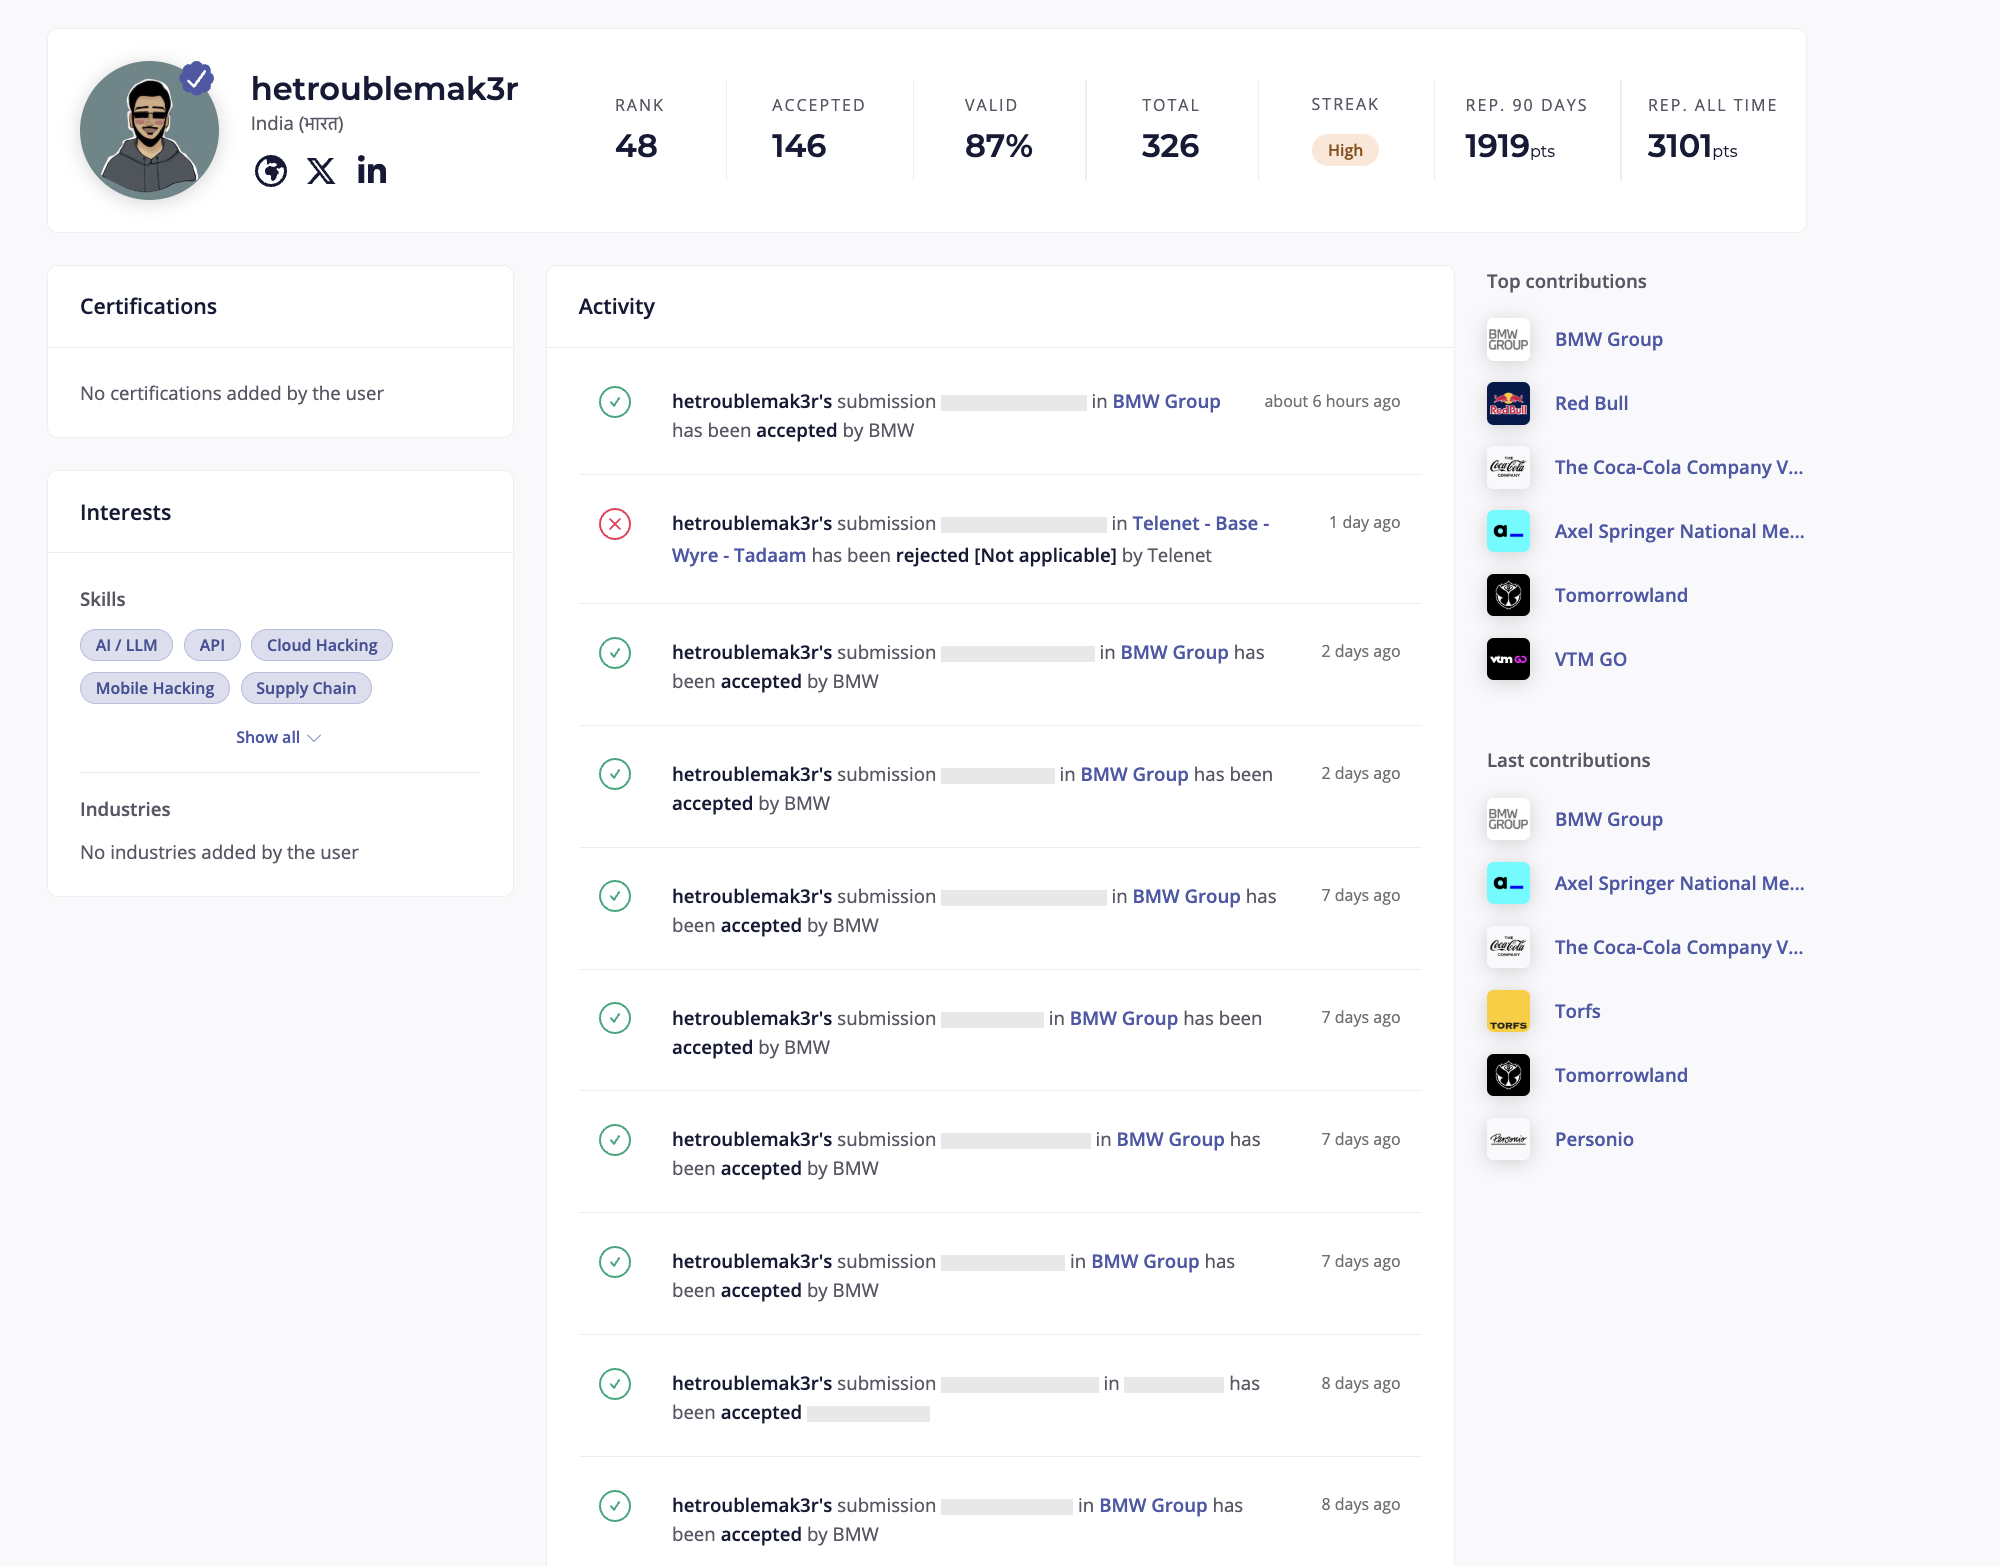
Task: Click the username heading hetroublemak3r
Action: pos(384,88)
